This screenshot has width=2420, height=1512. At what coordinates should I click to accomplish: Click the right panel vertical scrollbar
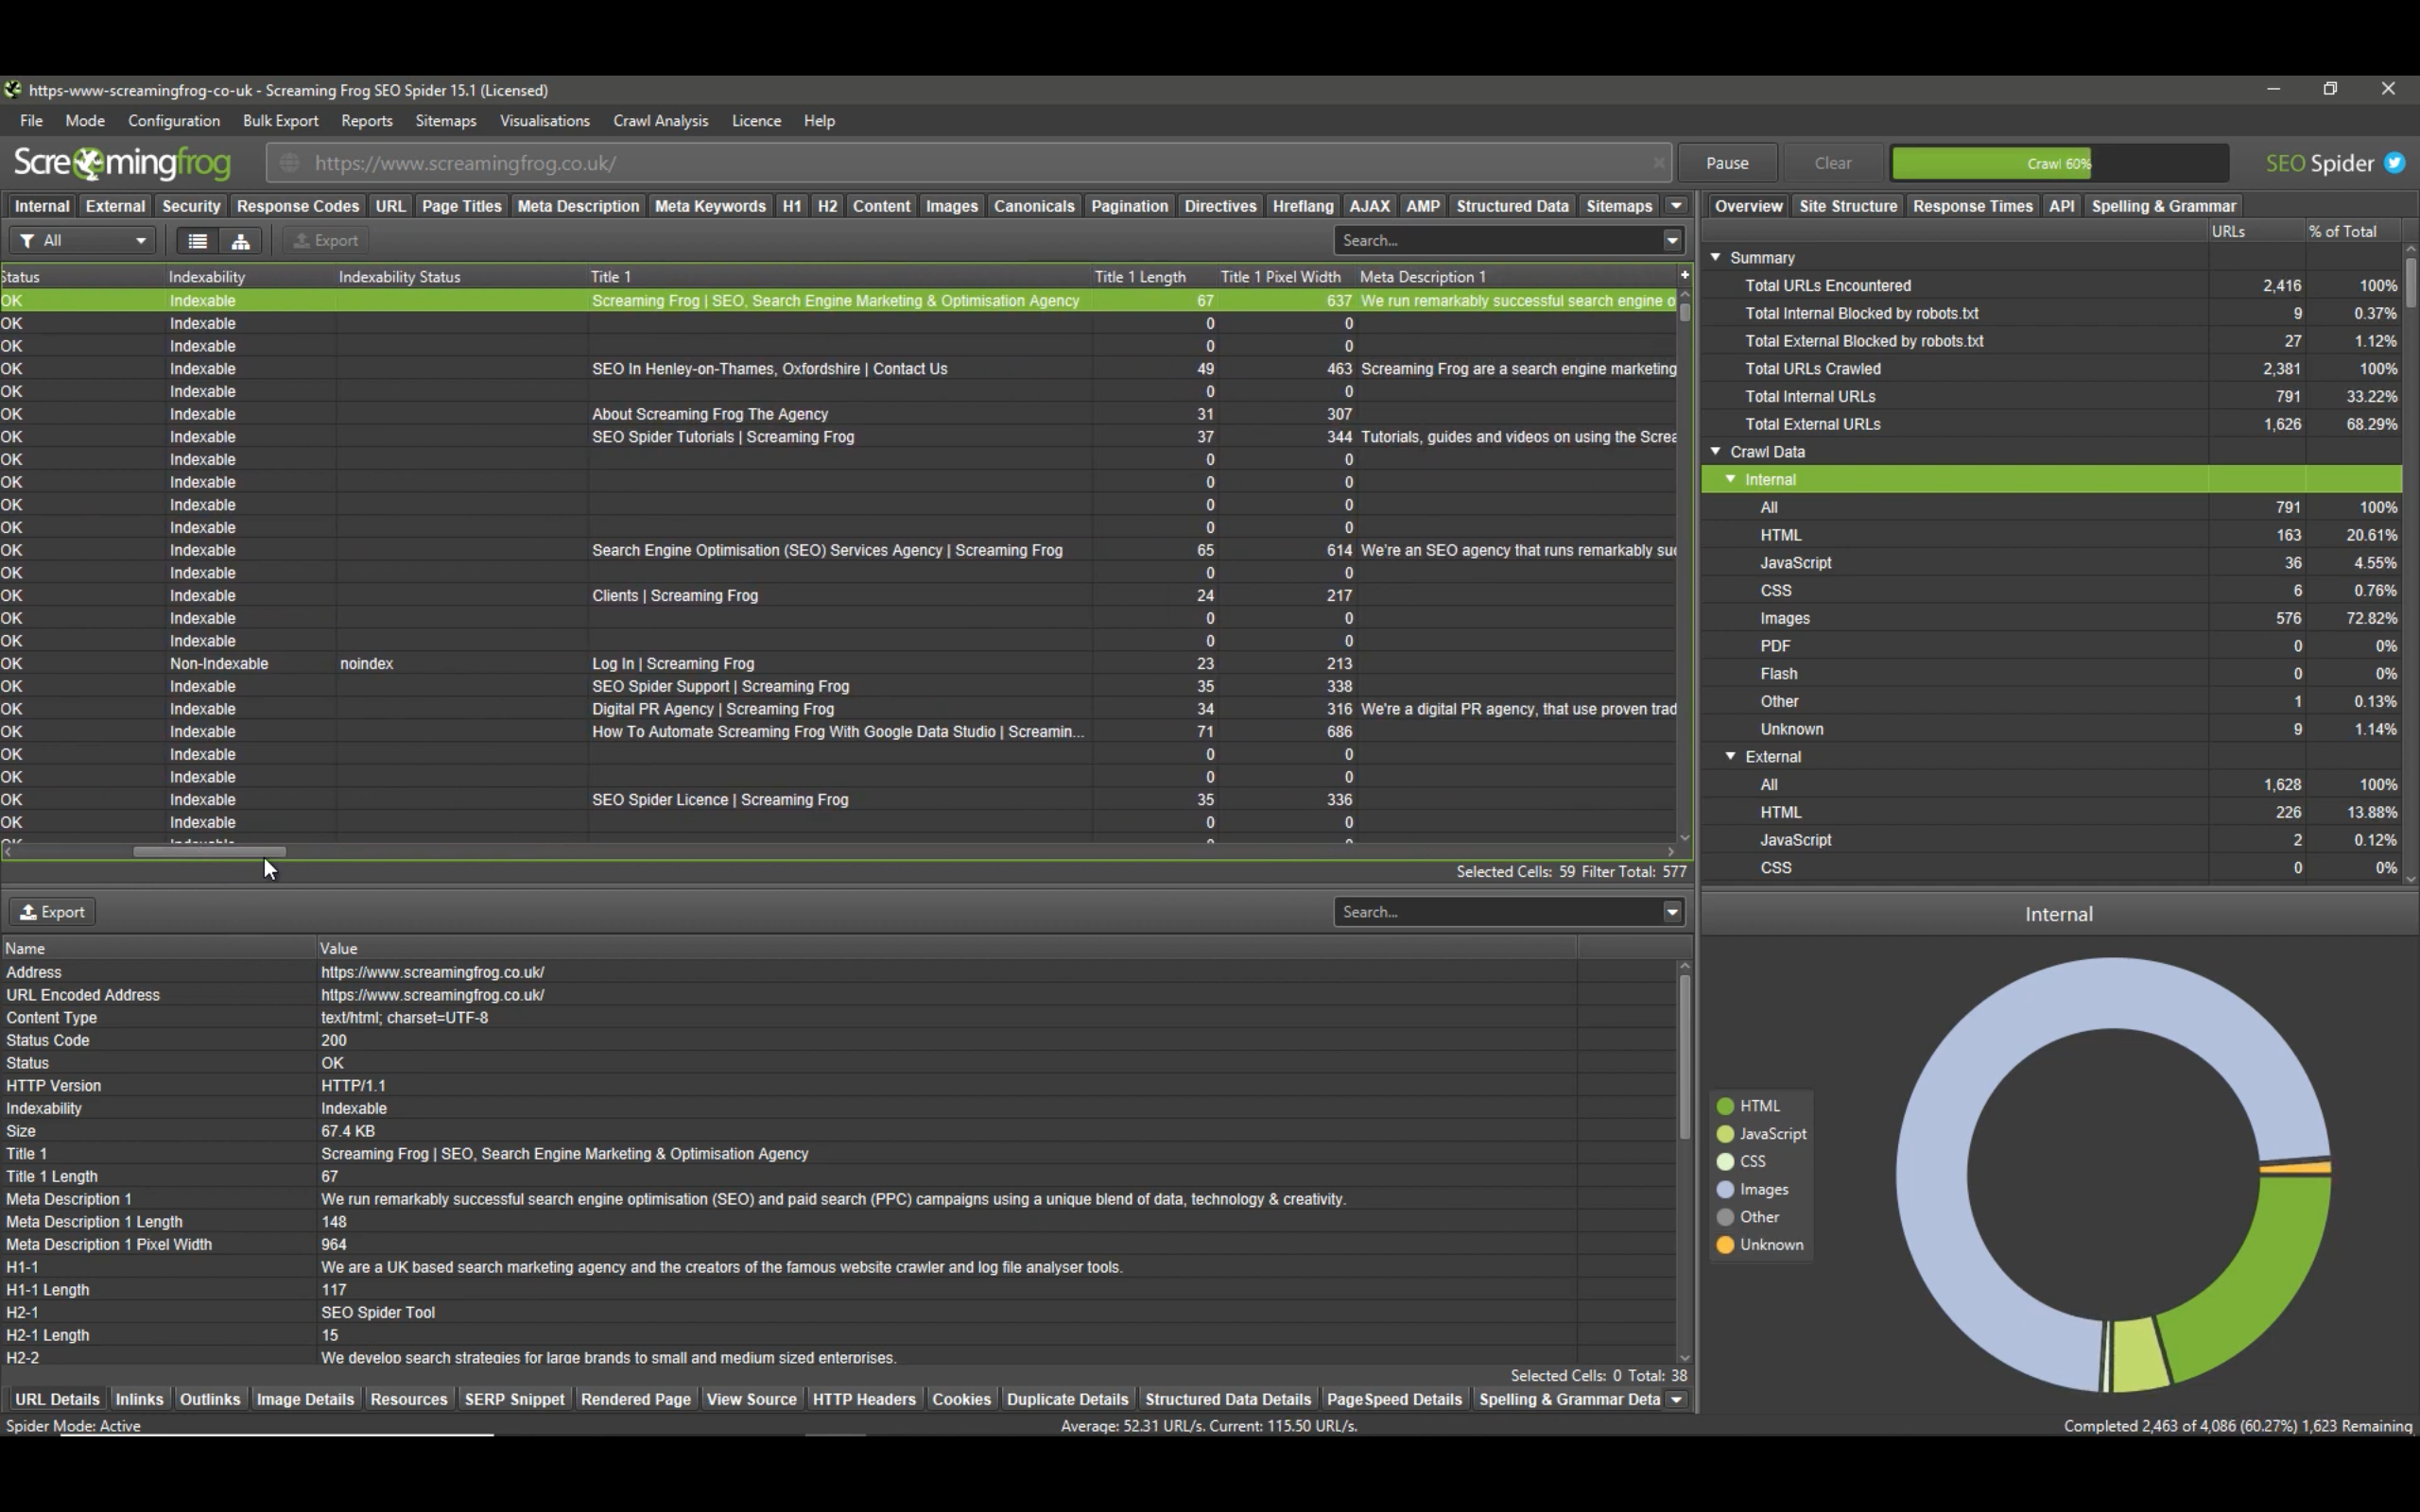2410,284
